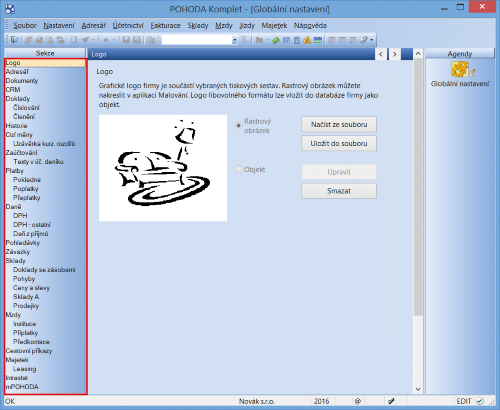Click the vertical scrollbar down arrow
This screenshot has height=410, width=500.
coord(418,389)
